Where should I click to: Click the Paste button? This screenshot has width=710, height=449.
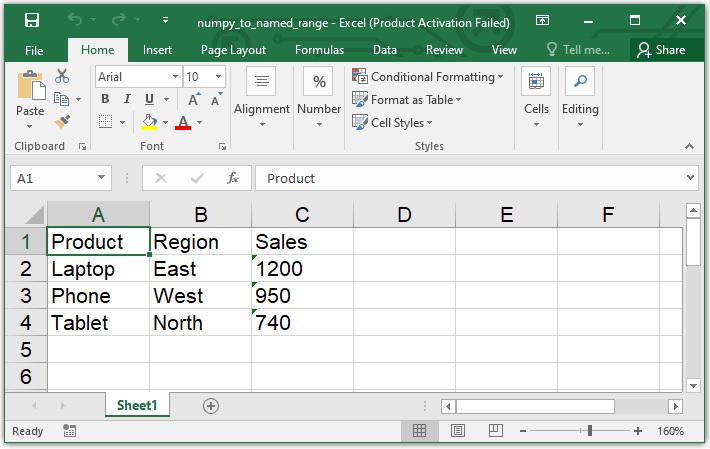click(30, 94)
